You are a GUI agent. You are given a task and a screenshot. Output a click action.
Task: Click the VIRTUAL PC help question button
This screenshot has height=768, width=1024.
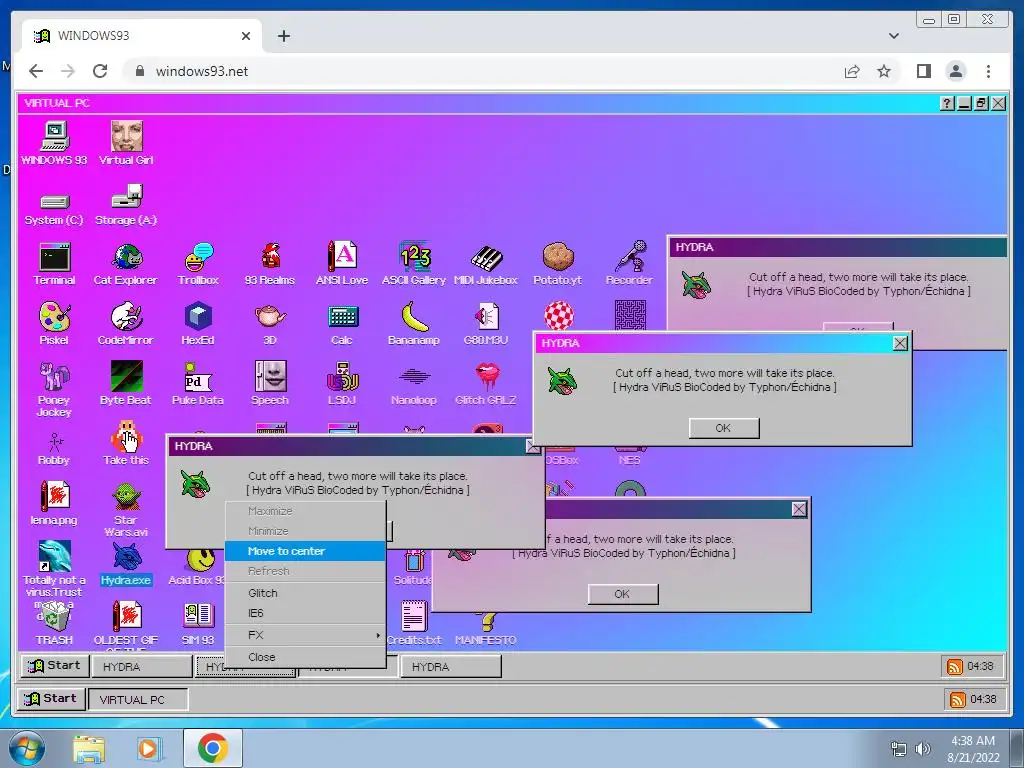point(947,103)
